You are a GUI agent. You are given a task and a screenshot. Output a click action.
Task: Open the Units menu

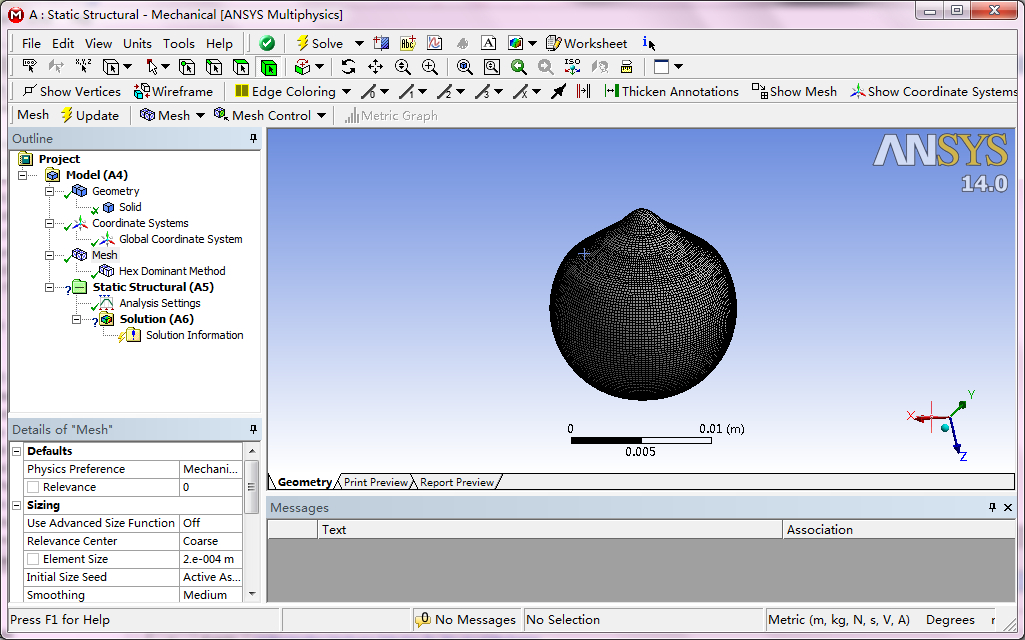point(137,43)
